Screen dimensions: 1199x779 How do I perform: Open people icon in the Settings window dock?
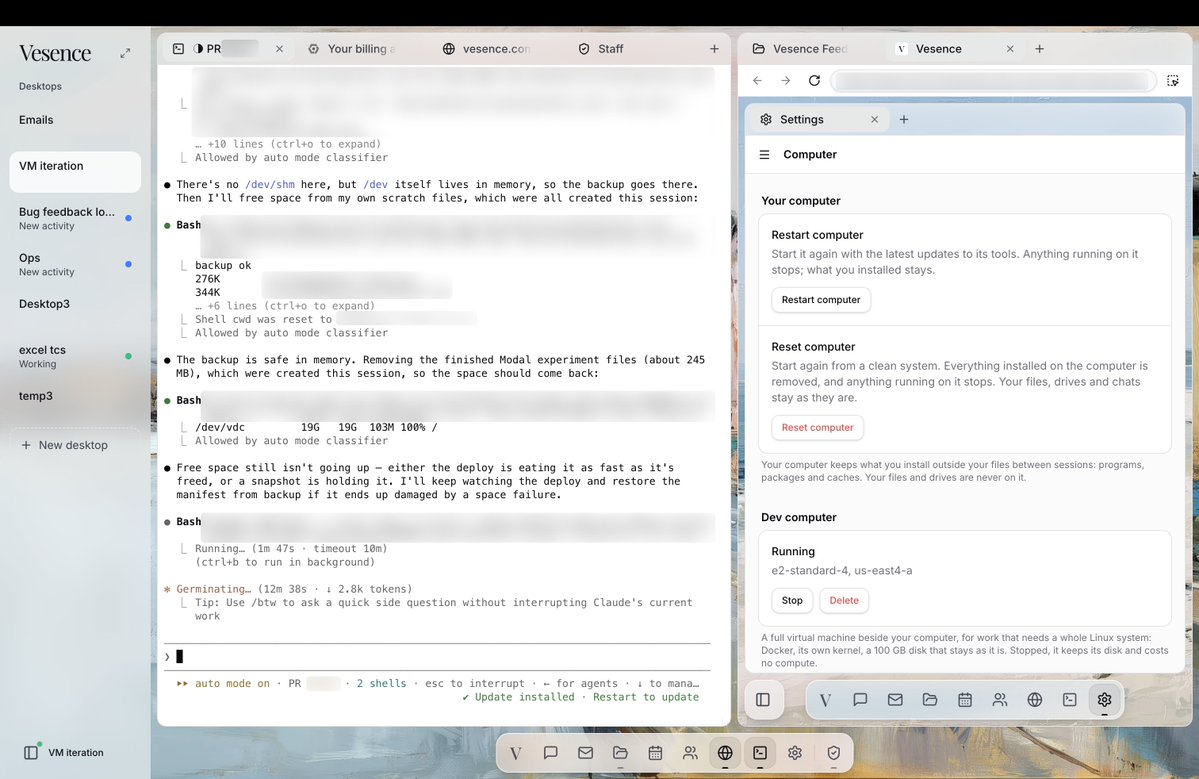pyautogui.click(x=999, y=699)
